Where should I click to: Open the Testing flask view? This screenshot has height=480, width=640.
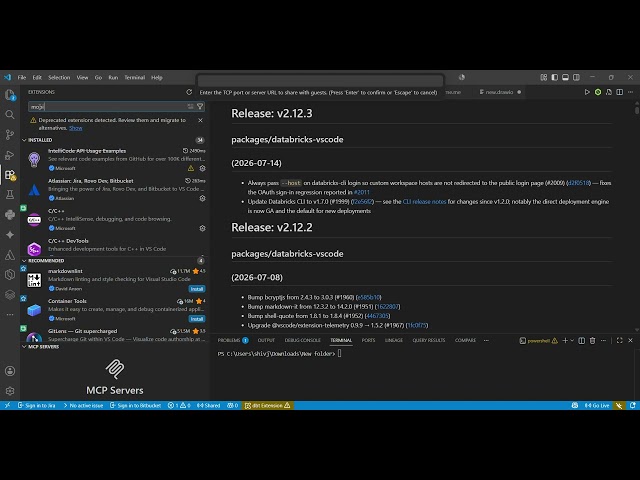tap(10, 195)
